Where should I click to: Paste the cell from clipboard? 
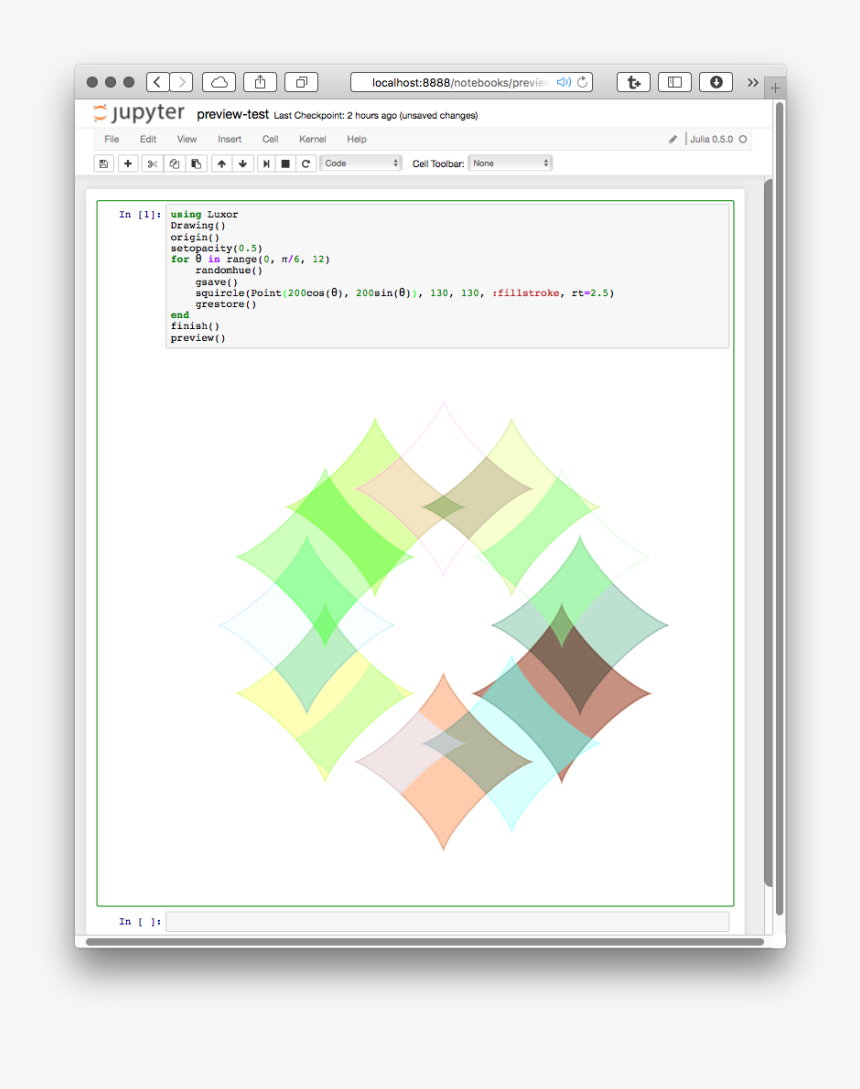pos(196,163)
